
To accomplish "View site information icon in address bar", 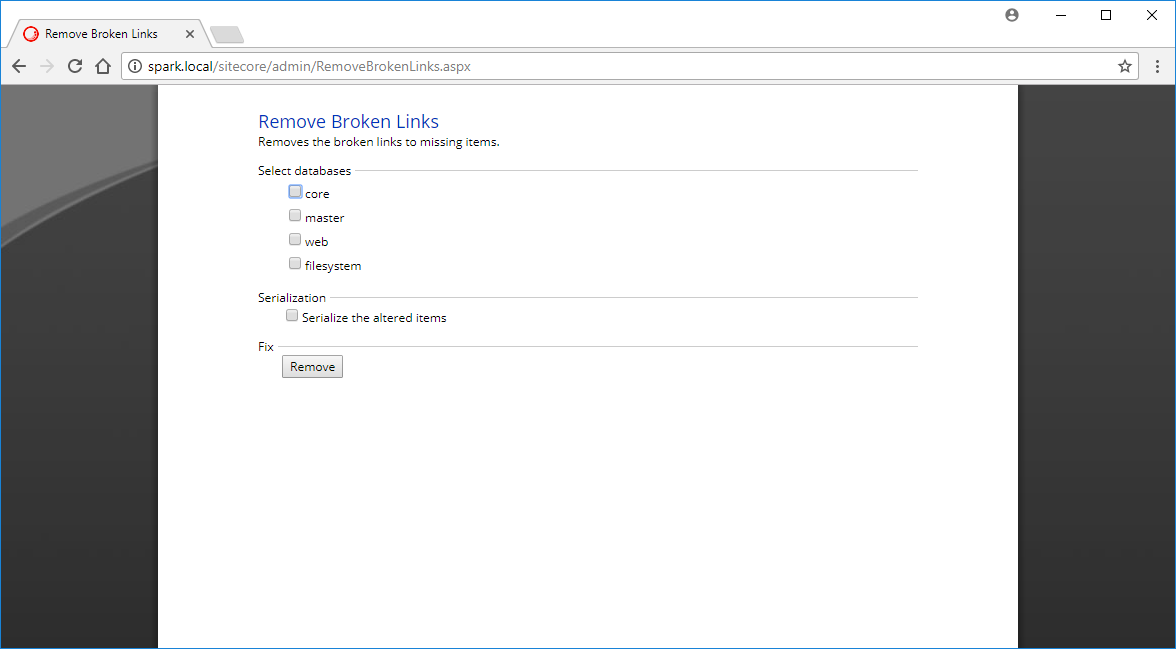I will pyautogui.click(x=135, y=66).
